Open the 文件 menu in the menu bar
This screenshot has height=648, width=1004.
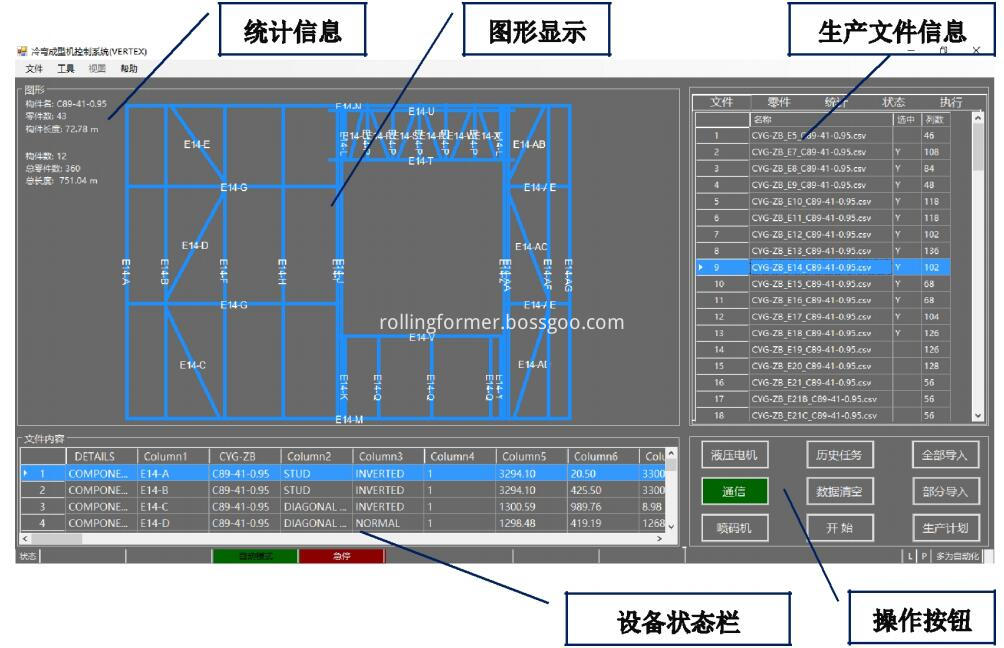(x=34, y=69)
